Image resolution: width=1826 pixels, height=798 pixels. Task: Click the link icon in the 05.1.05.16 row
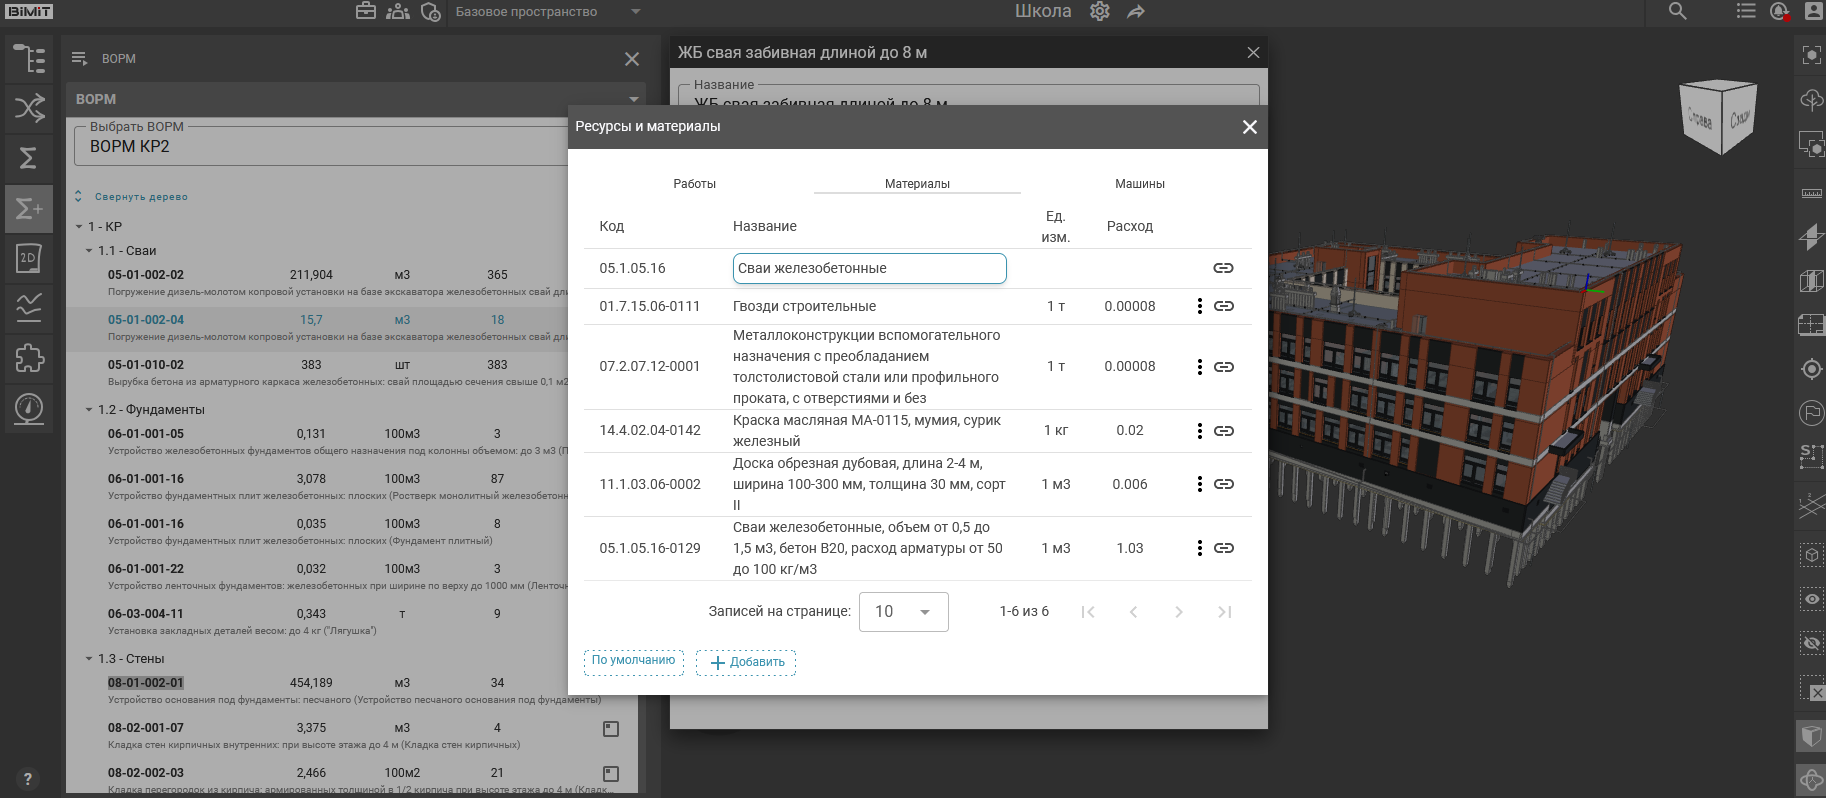point(1224,268)
